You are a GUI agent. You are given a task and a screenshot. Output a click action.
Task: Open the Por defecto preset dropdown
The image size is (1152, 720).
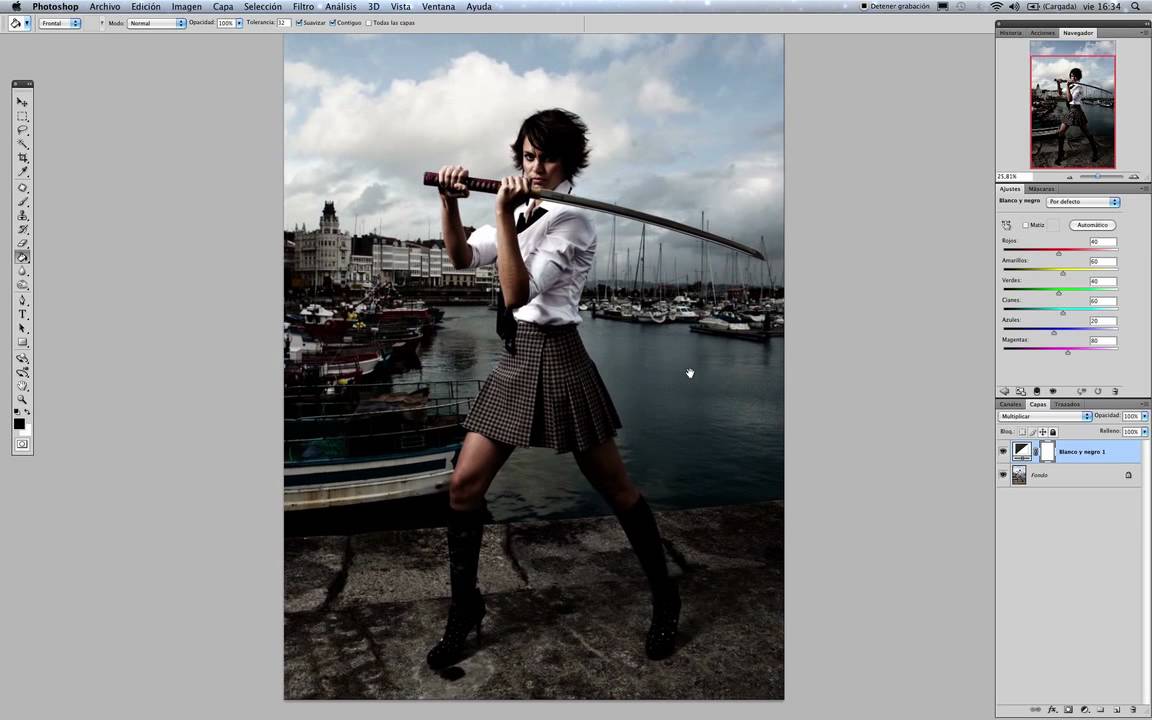tap(1082, 201)
